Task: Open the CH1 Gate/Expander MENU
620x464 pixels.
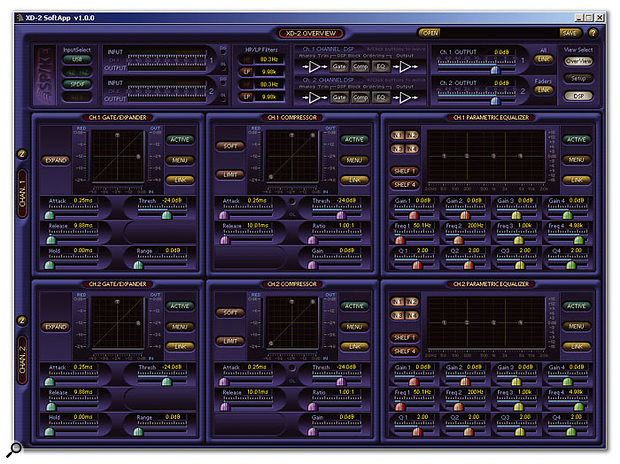Action: click(180, 160)
